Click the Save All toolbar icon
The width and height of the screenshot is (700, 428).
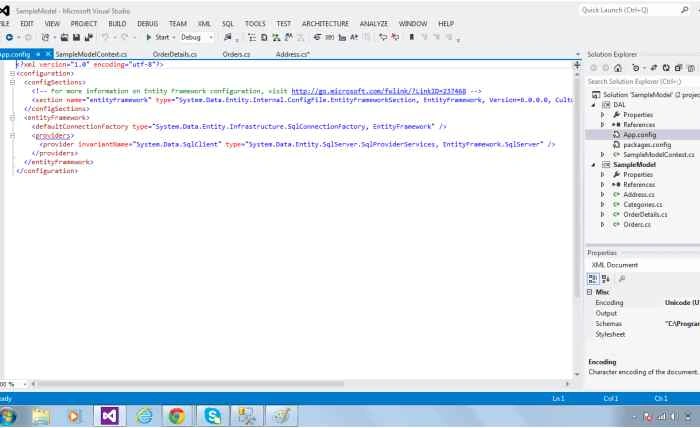(x=88, y=37)
